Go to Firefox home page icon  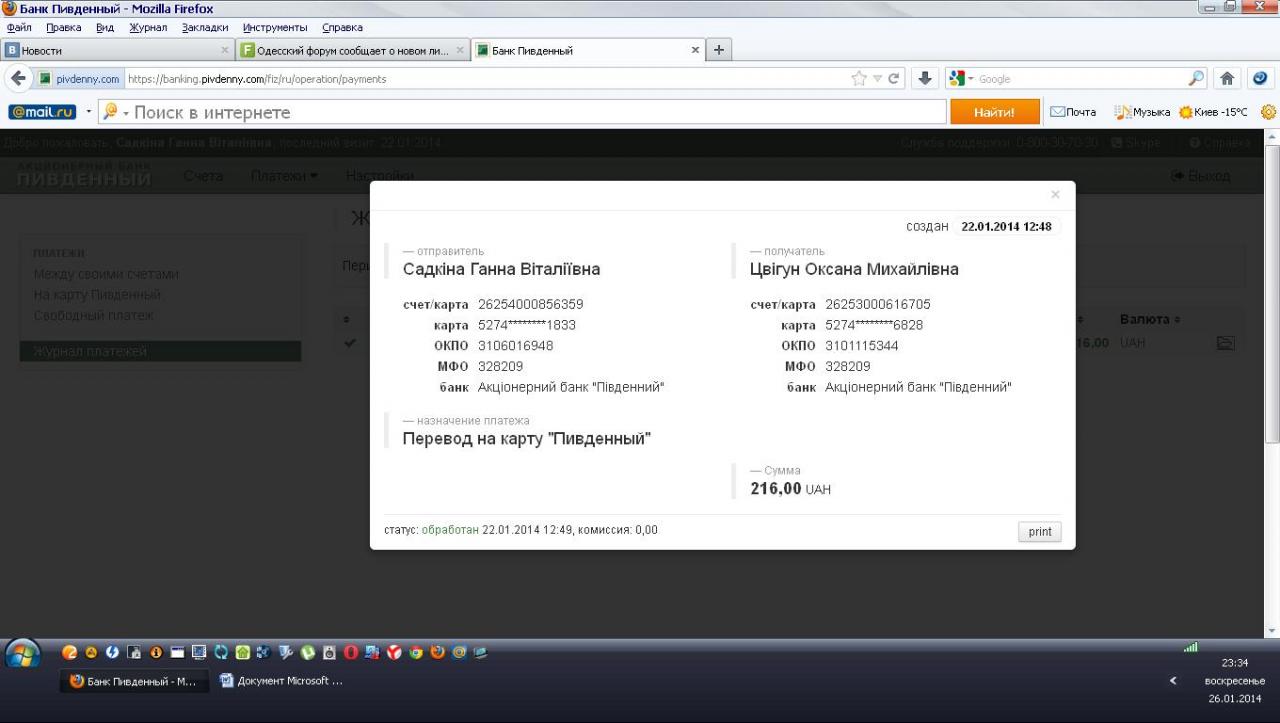1227,79
